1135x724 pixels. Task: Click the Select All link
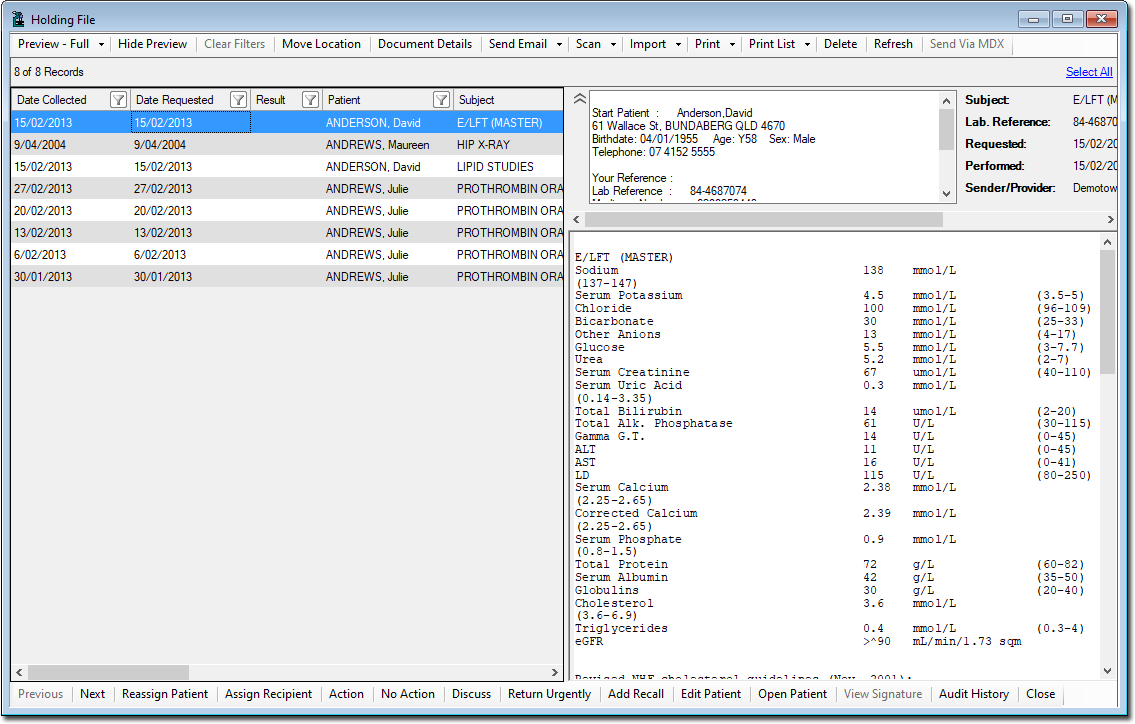pos(1089,72)
